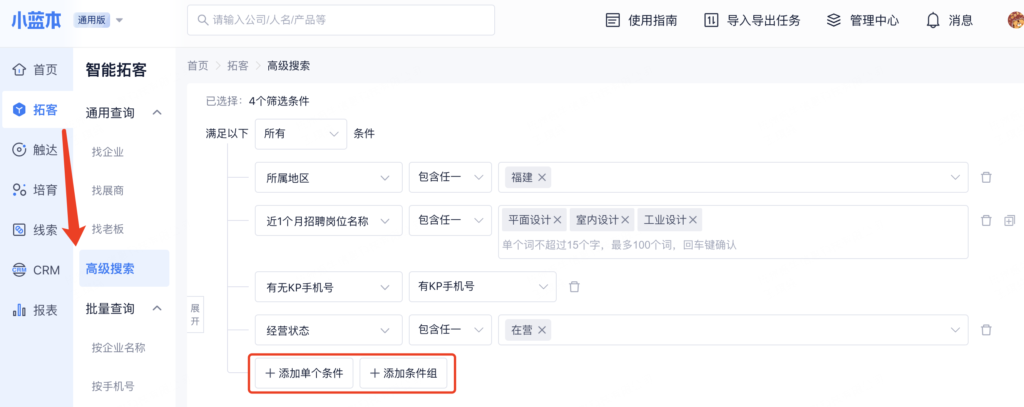Collapse the 通用查询 section
This screenshot has width=1024, height=407.
click(157, 112)
